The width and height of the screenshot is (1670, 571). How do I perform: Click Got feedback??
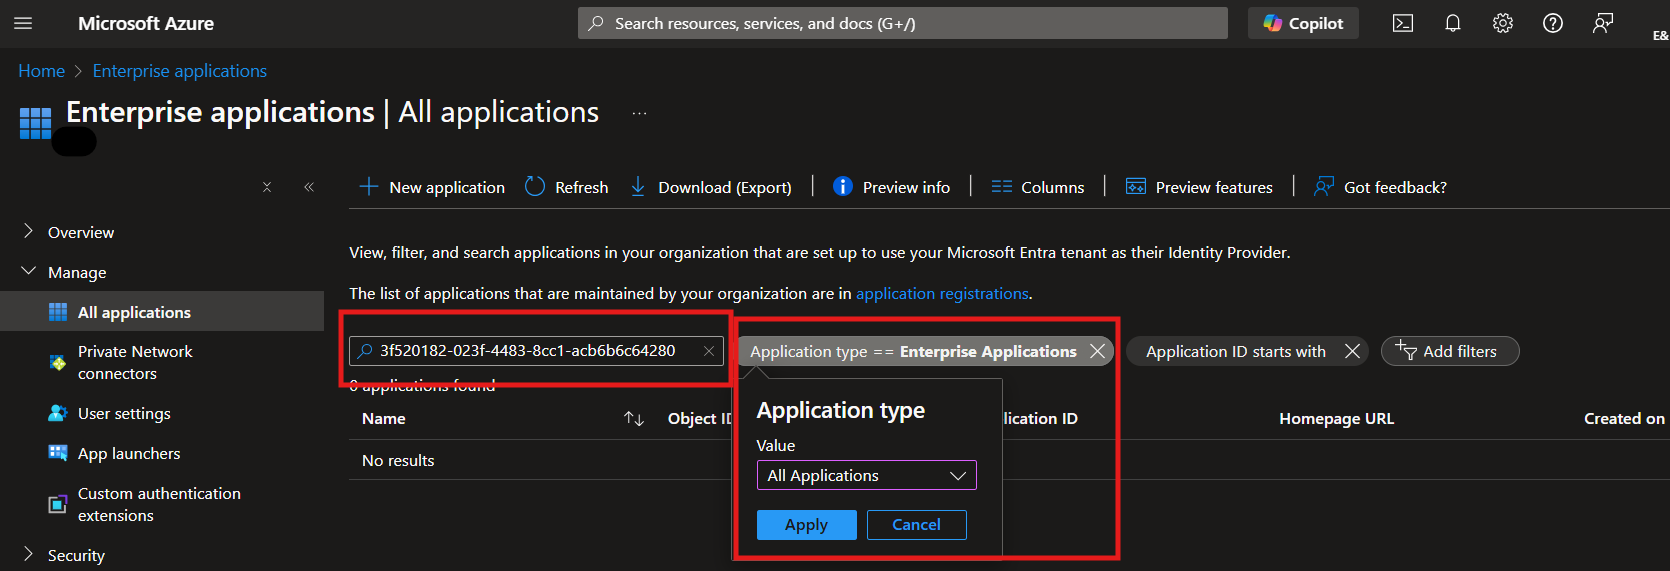pos(1380,187)
